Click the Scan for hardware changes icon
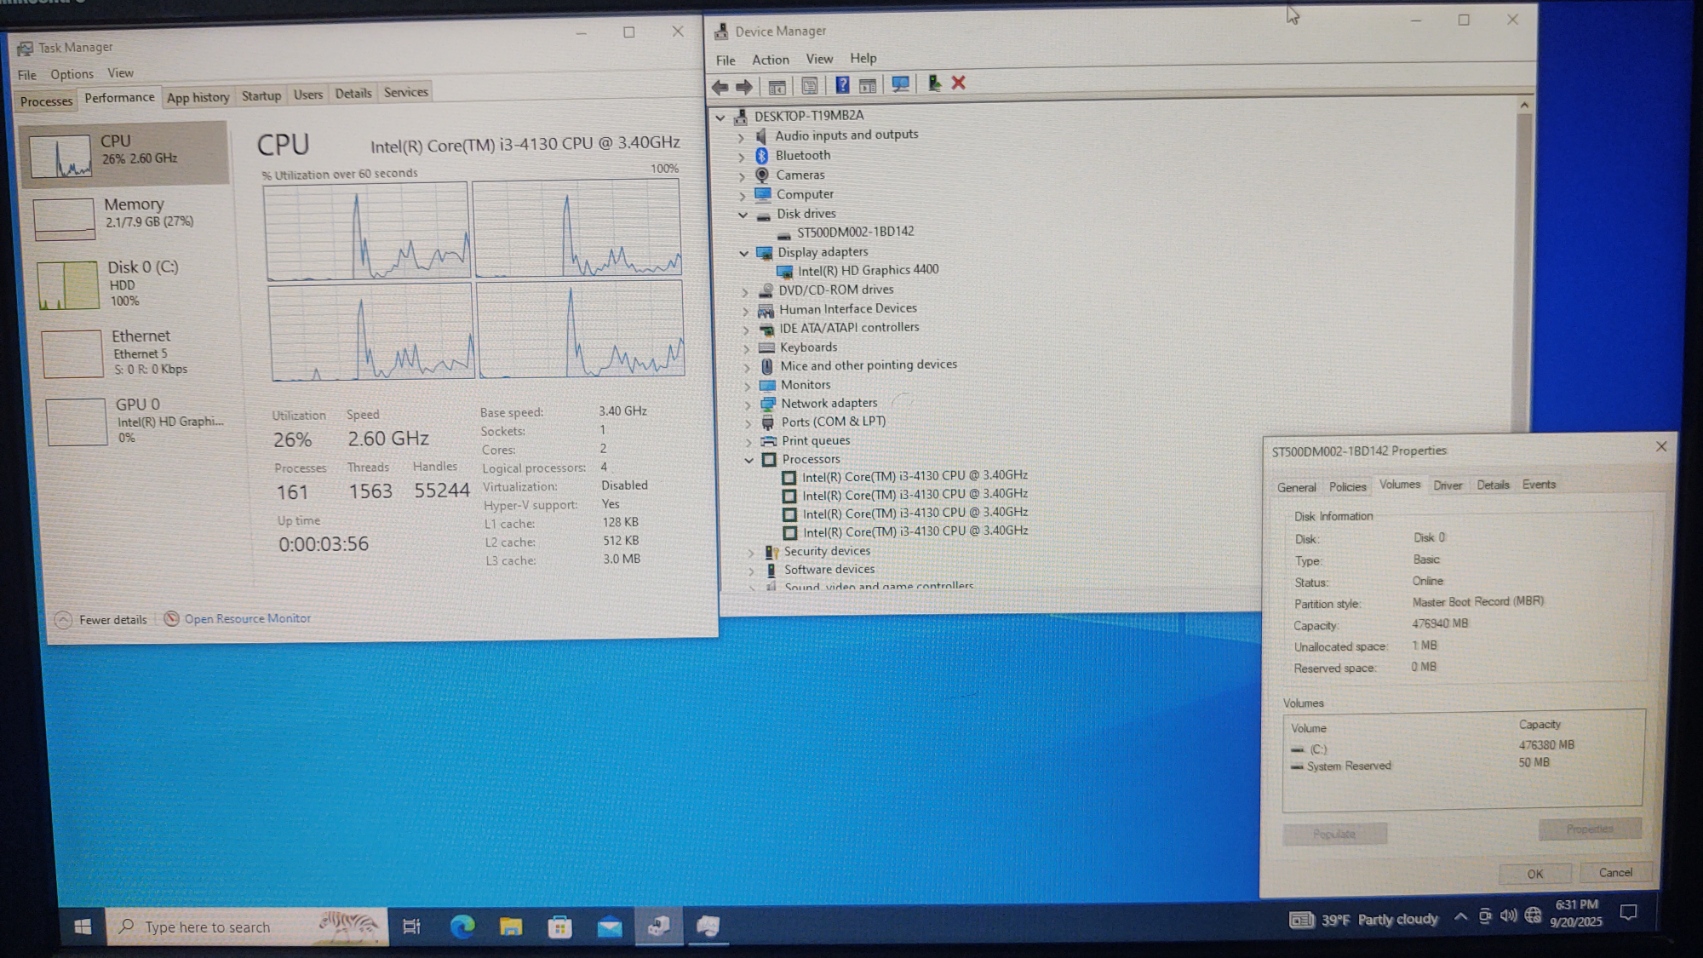The height and width of the screenshot is (958, 1703). 900,85
